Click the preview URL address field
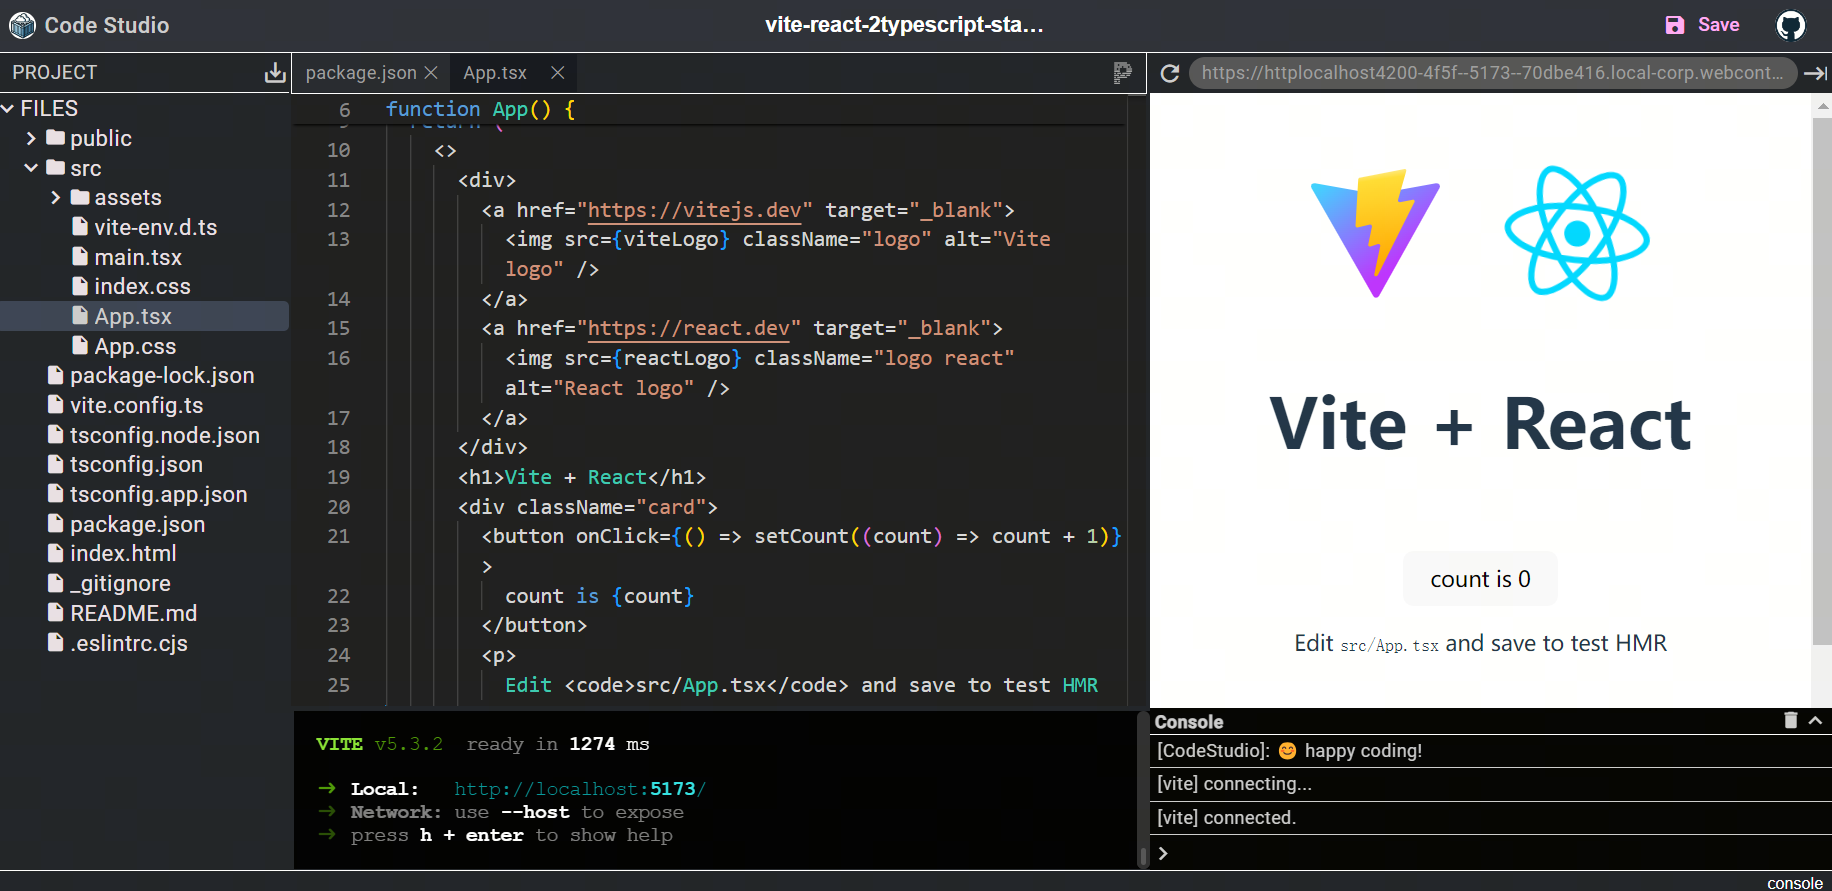This screenshot has width=1832, height=891. (1493, 73)
